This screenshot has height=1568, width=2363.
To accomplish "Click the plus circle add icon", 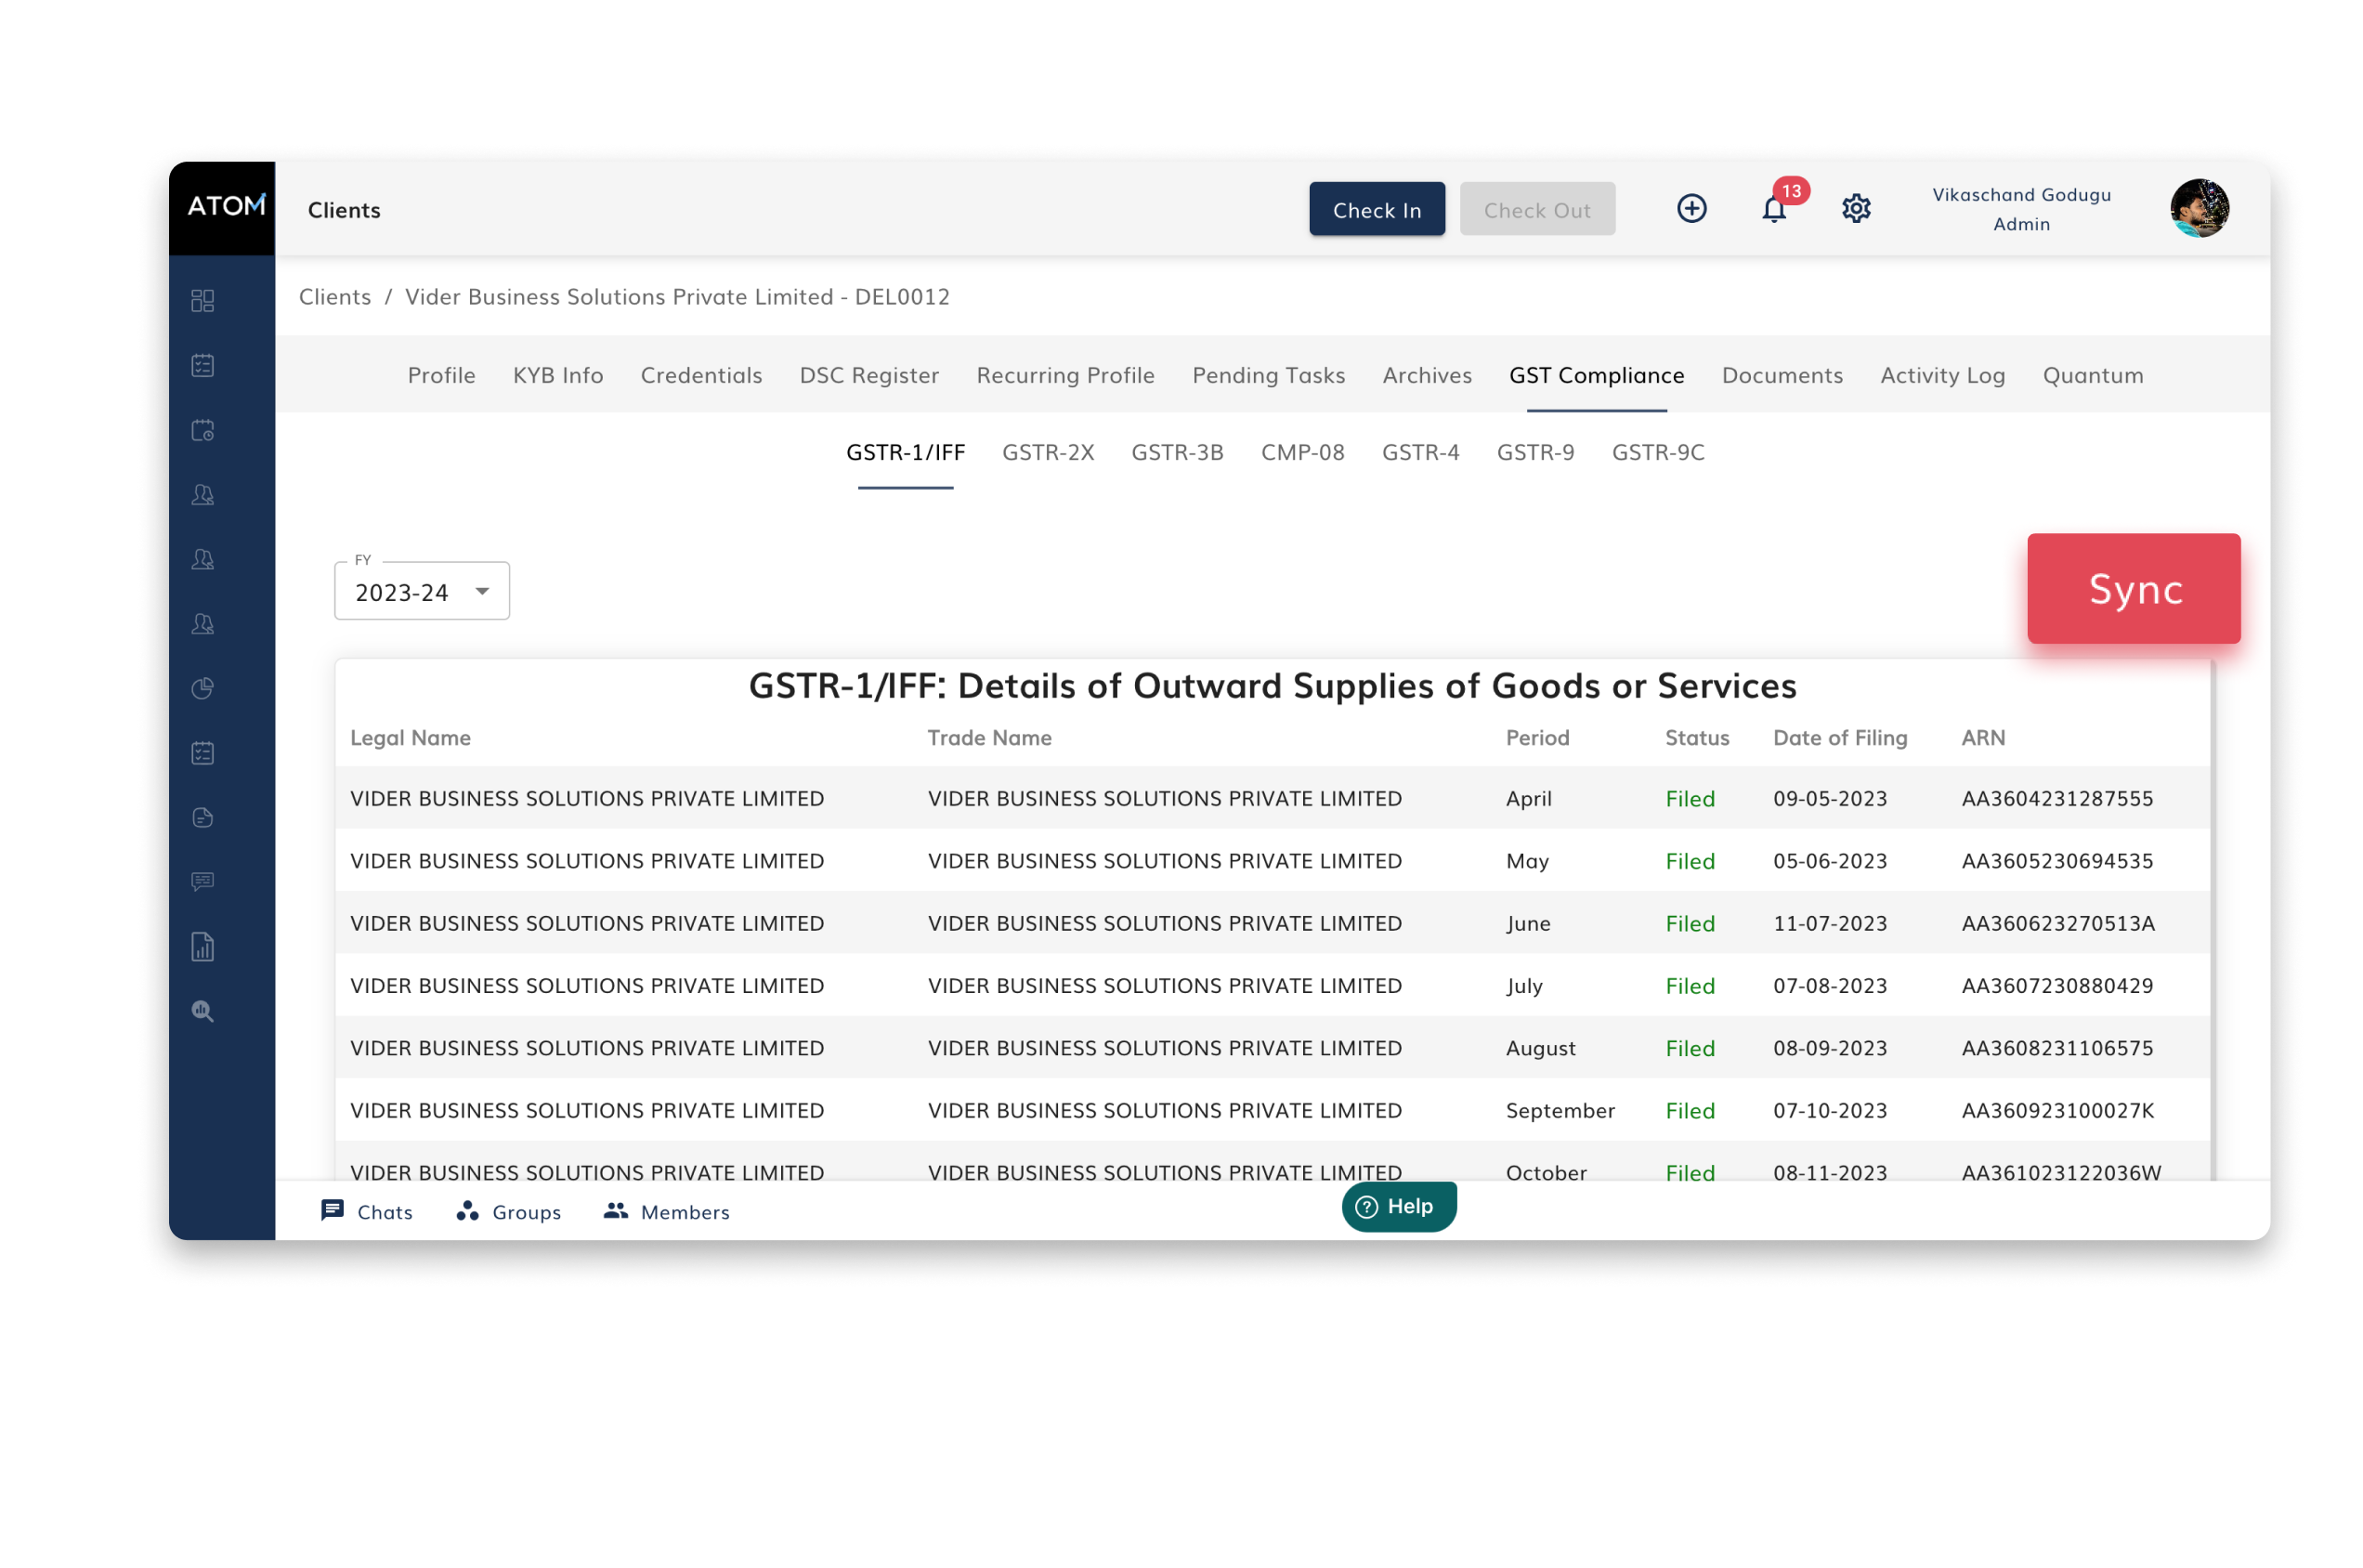I will (x=1692, y=209).
